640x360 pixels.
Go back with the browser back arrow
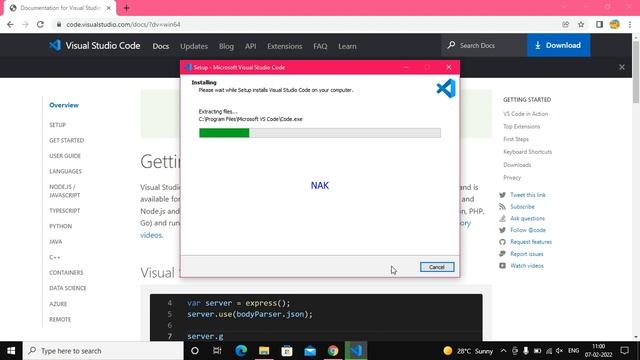pyautogui.click(x=10, y=24)
